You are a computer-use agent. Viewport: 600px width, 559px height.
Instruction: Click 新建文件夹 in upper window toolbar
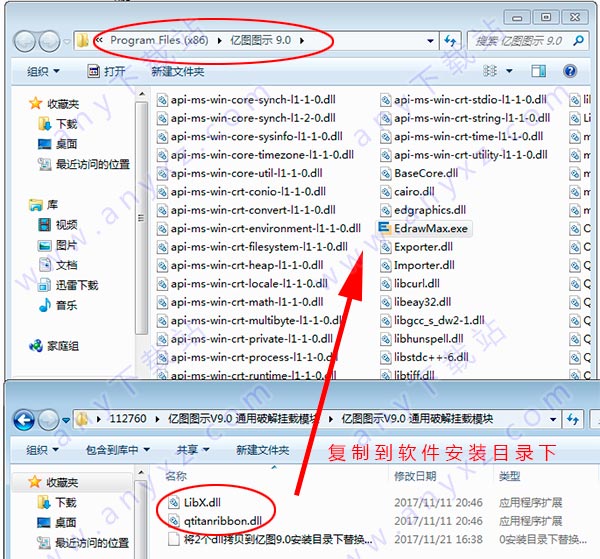(178, 71)
